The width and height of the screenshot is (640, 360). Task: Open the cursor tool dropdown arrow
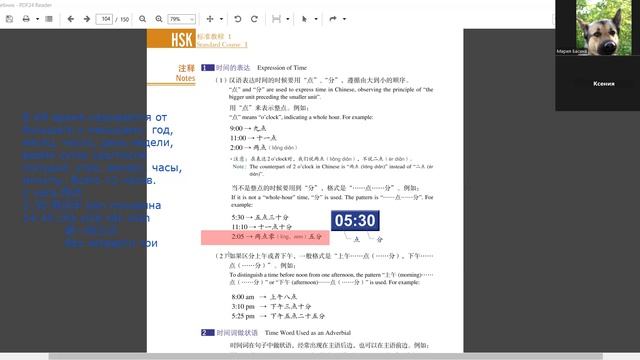point(316,19)
